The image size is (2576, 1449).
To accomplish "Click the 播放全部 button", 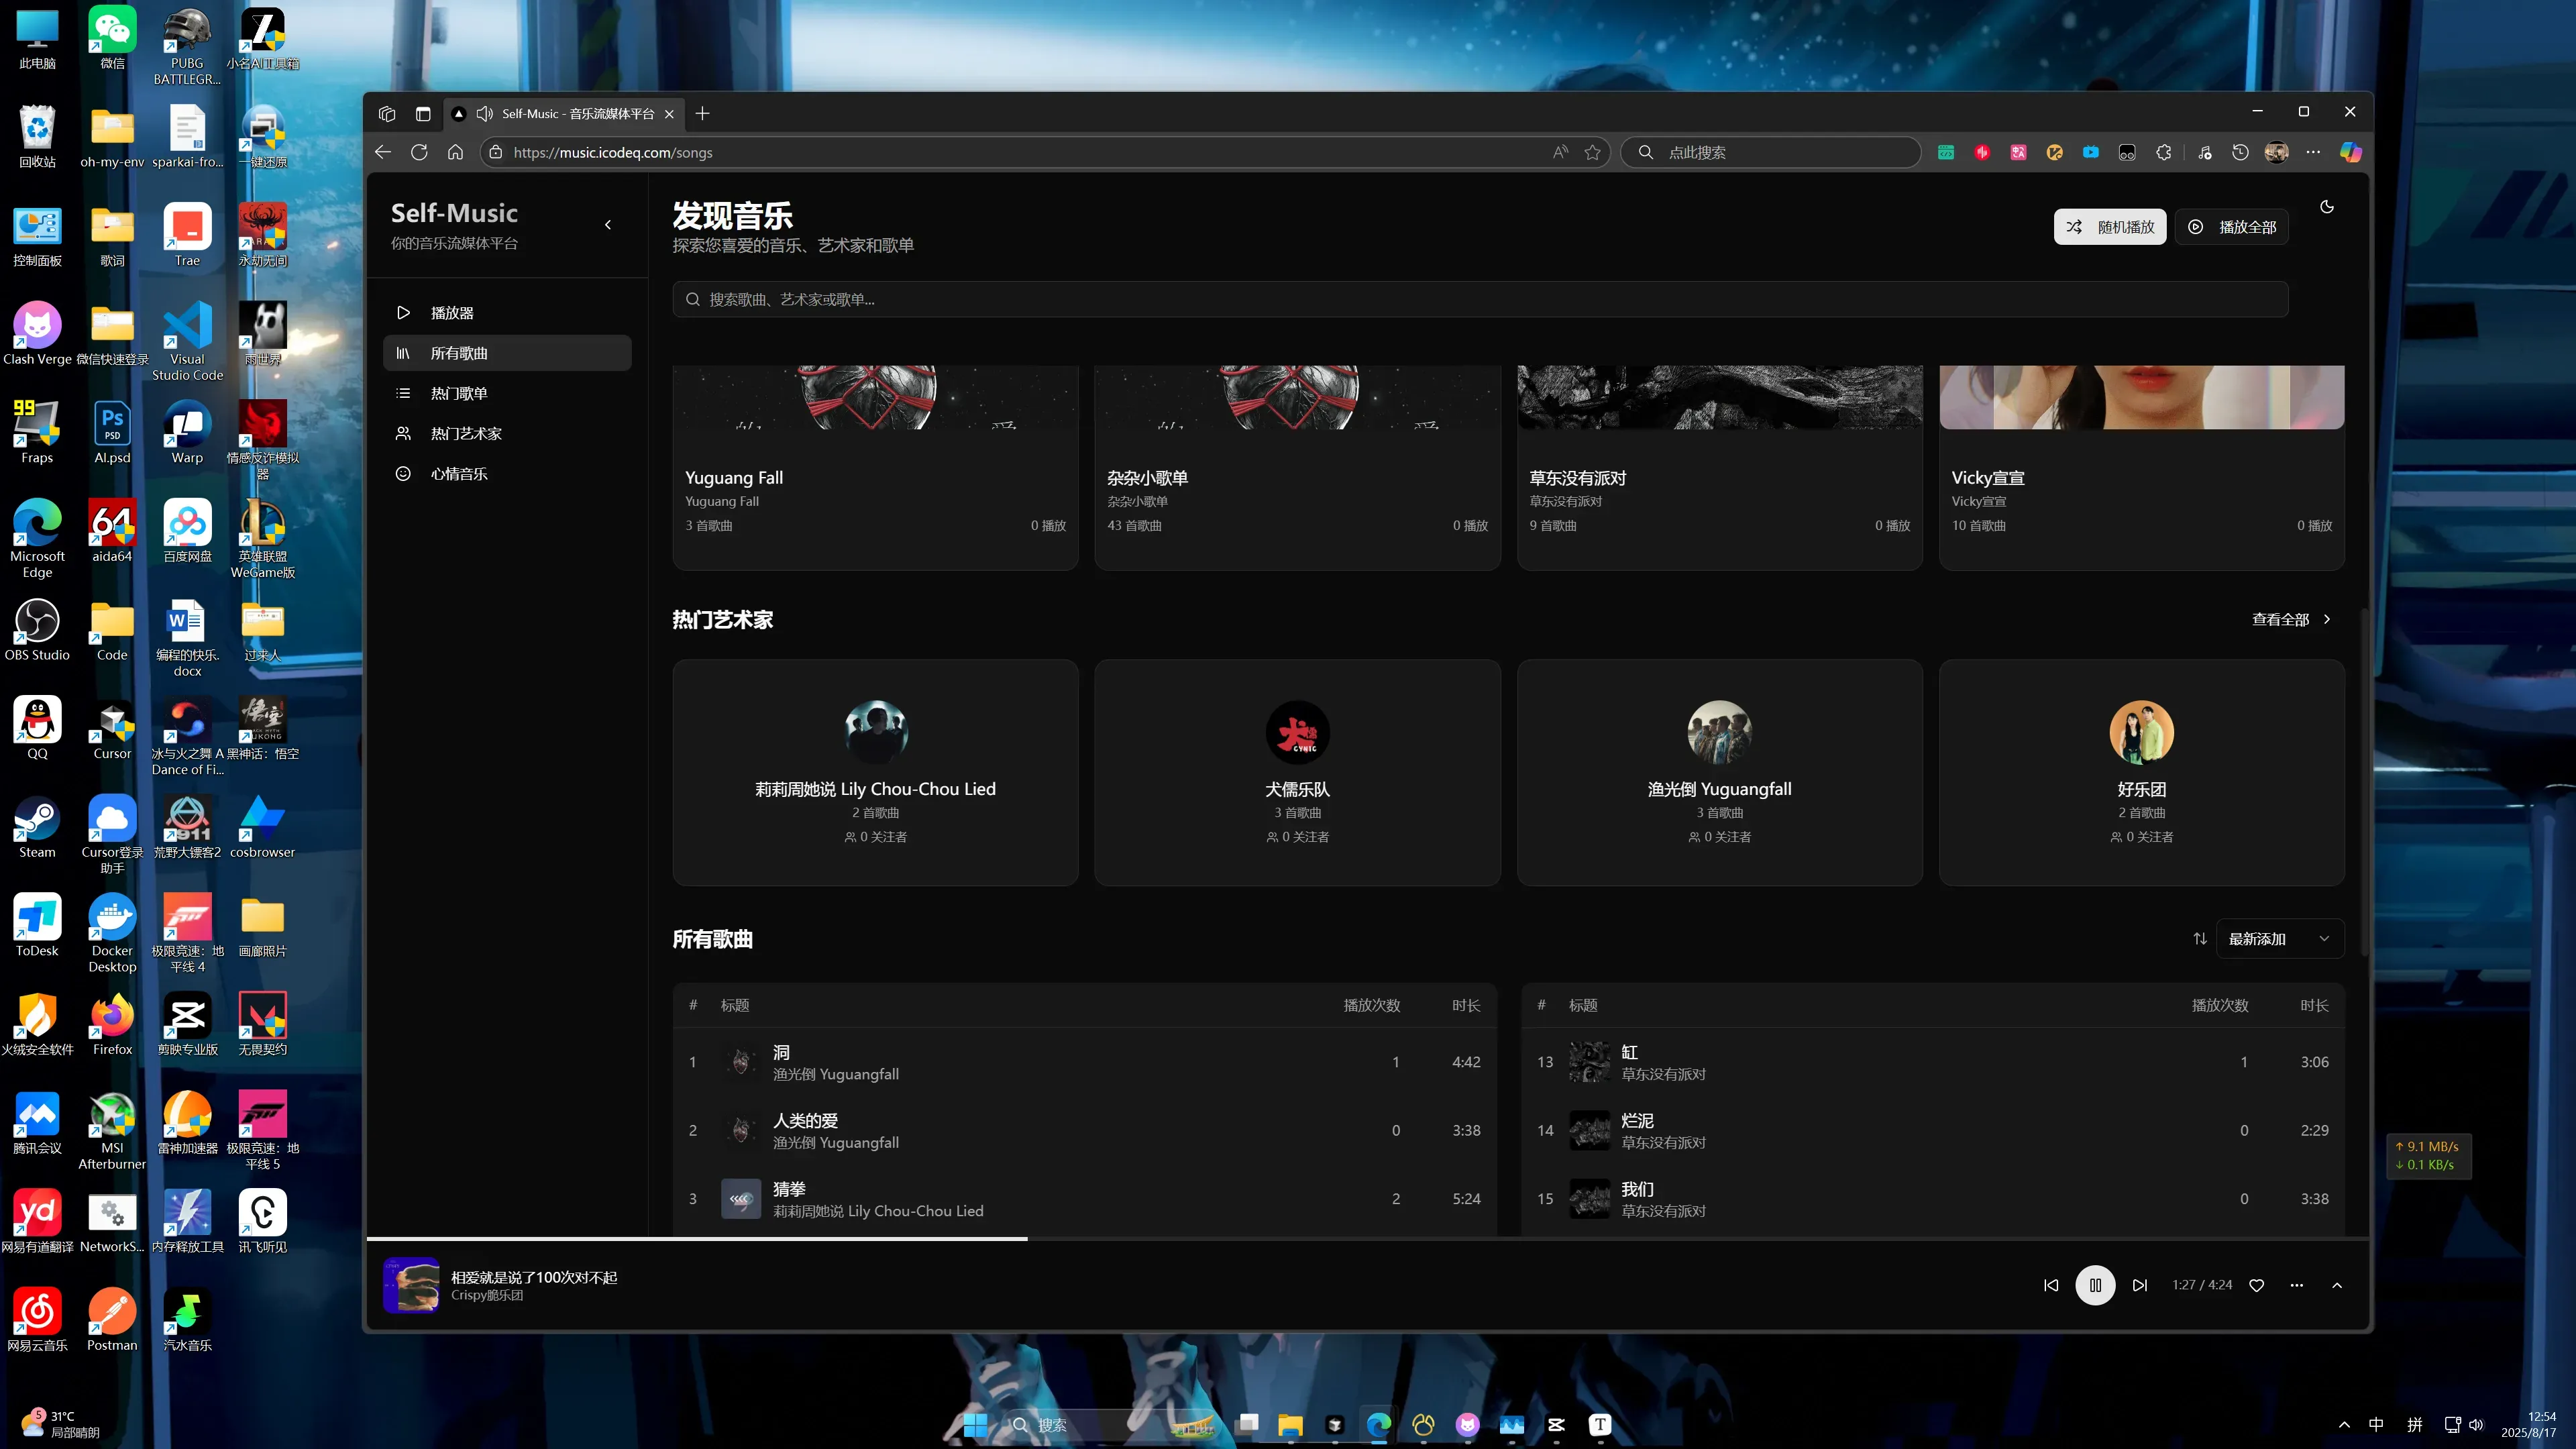I will [2232, 227].
